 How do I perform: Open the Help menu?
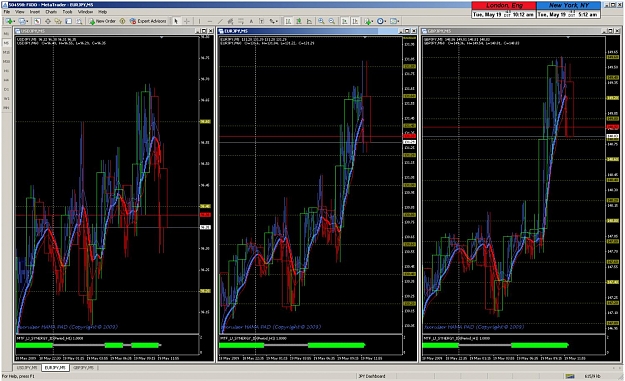(x=102, y=12)
